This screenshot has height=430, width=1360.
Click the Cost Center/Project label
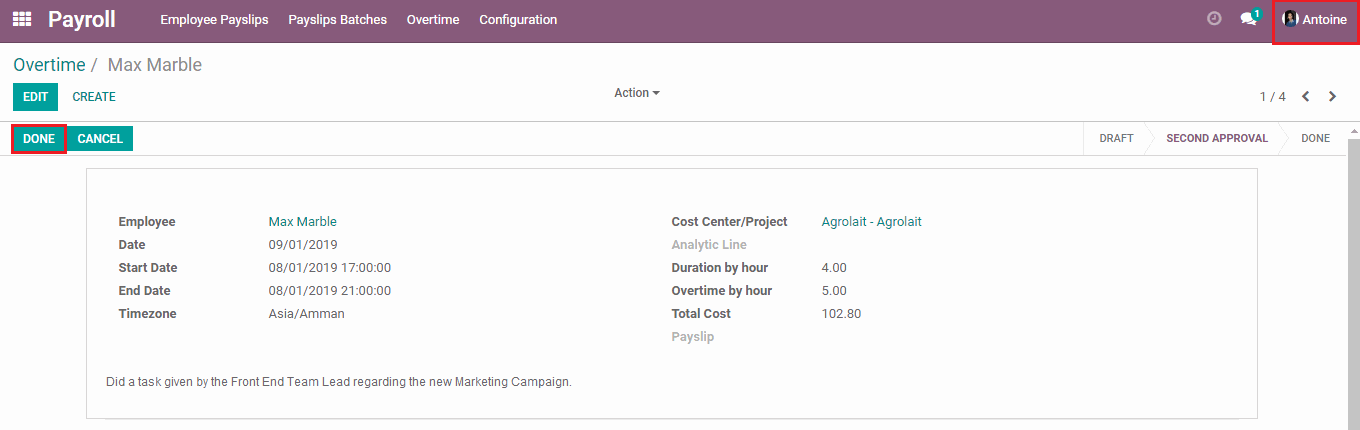730,222
